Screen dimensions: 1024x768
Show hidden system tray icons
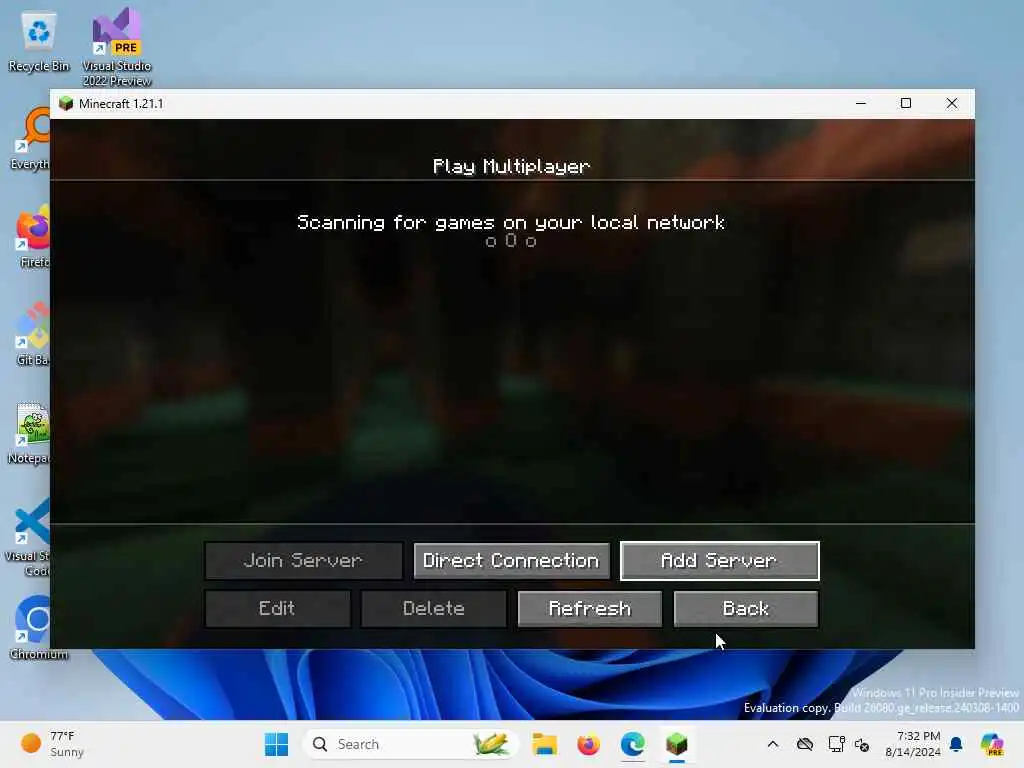coord(773,744)
